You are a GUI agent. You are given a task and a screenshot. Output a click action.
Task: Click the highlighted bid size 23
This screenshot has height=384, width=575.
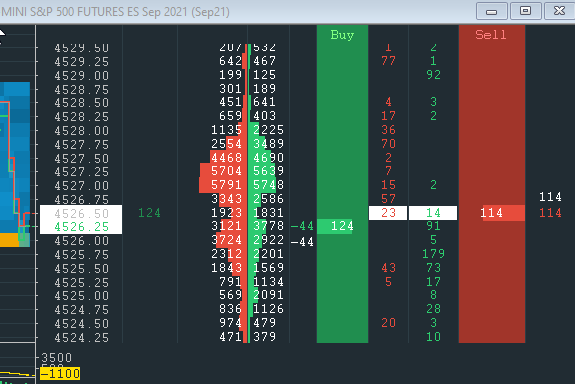tap(388, 213)
